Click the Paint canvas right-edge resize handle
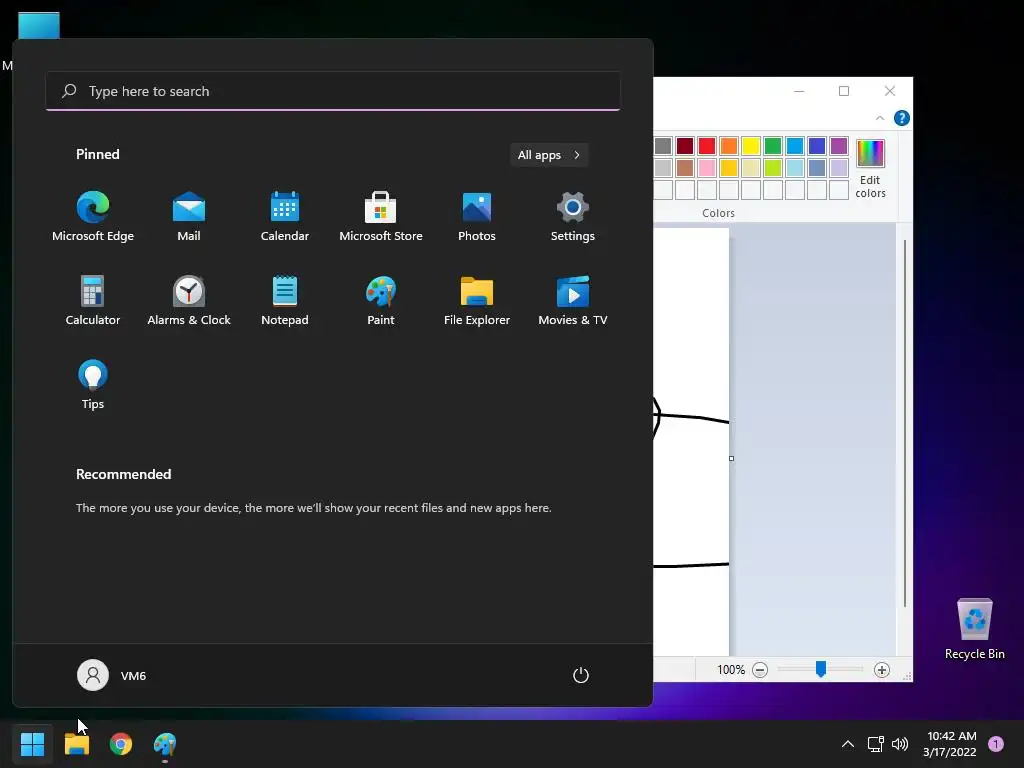The image size is (1024, 768). [x=731, y=458]
